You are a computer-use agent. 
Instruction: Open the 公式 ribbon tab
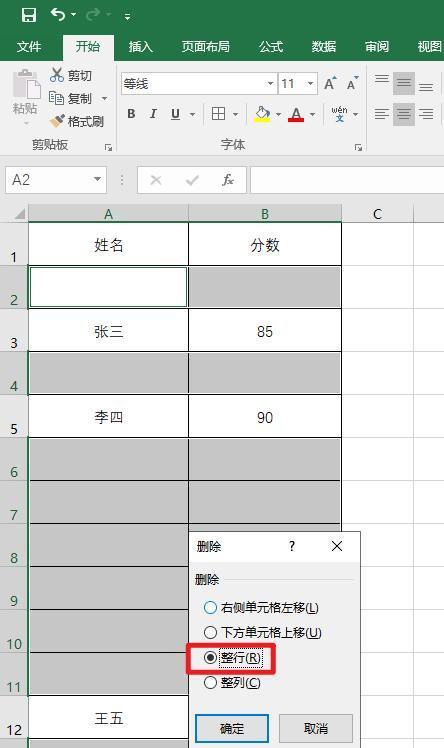271,46
